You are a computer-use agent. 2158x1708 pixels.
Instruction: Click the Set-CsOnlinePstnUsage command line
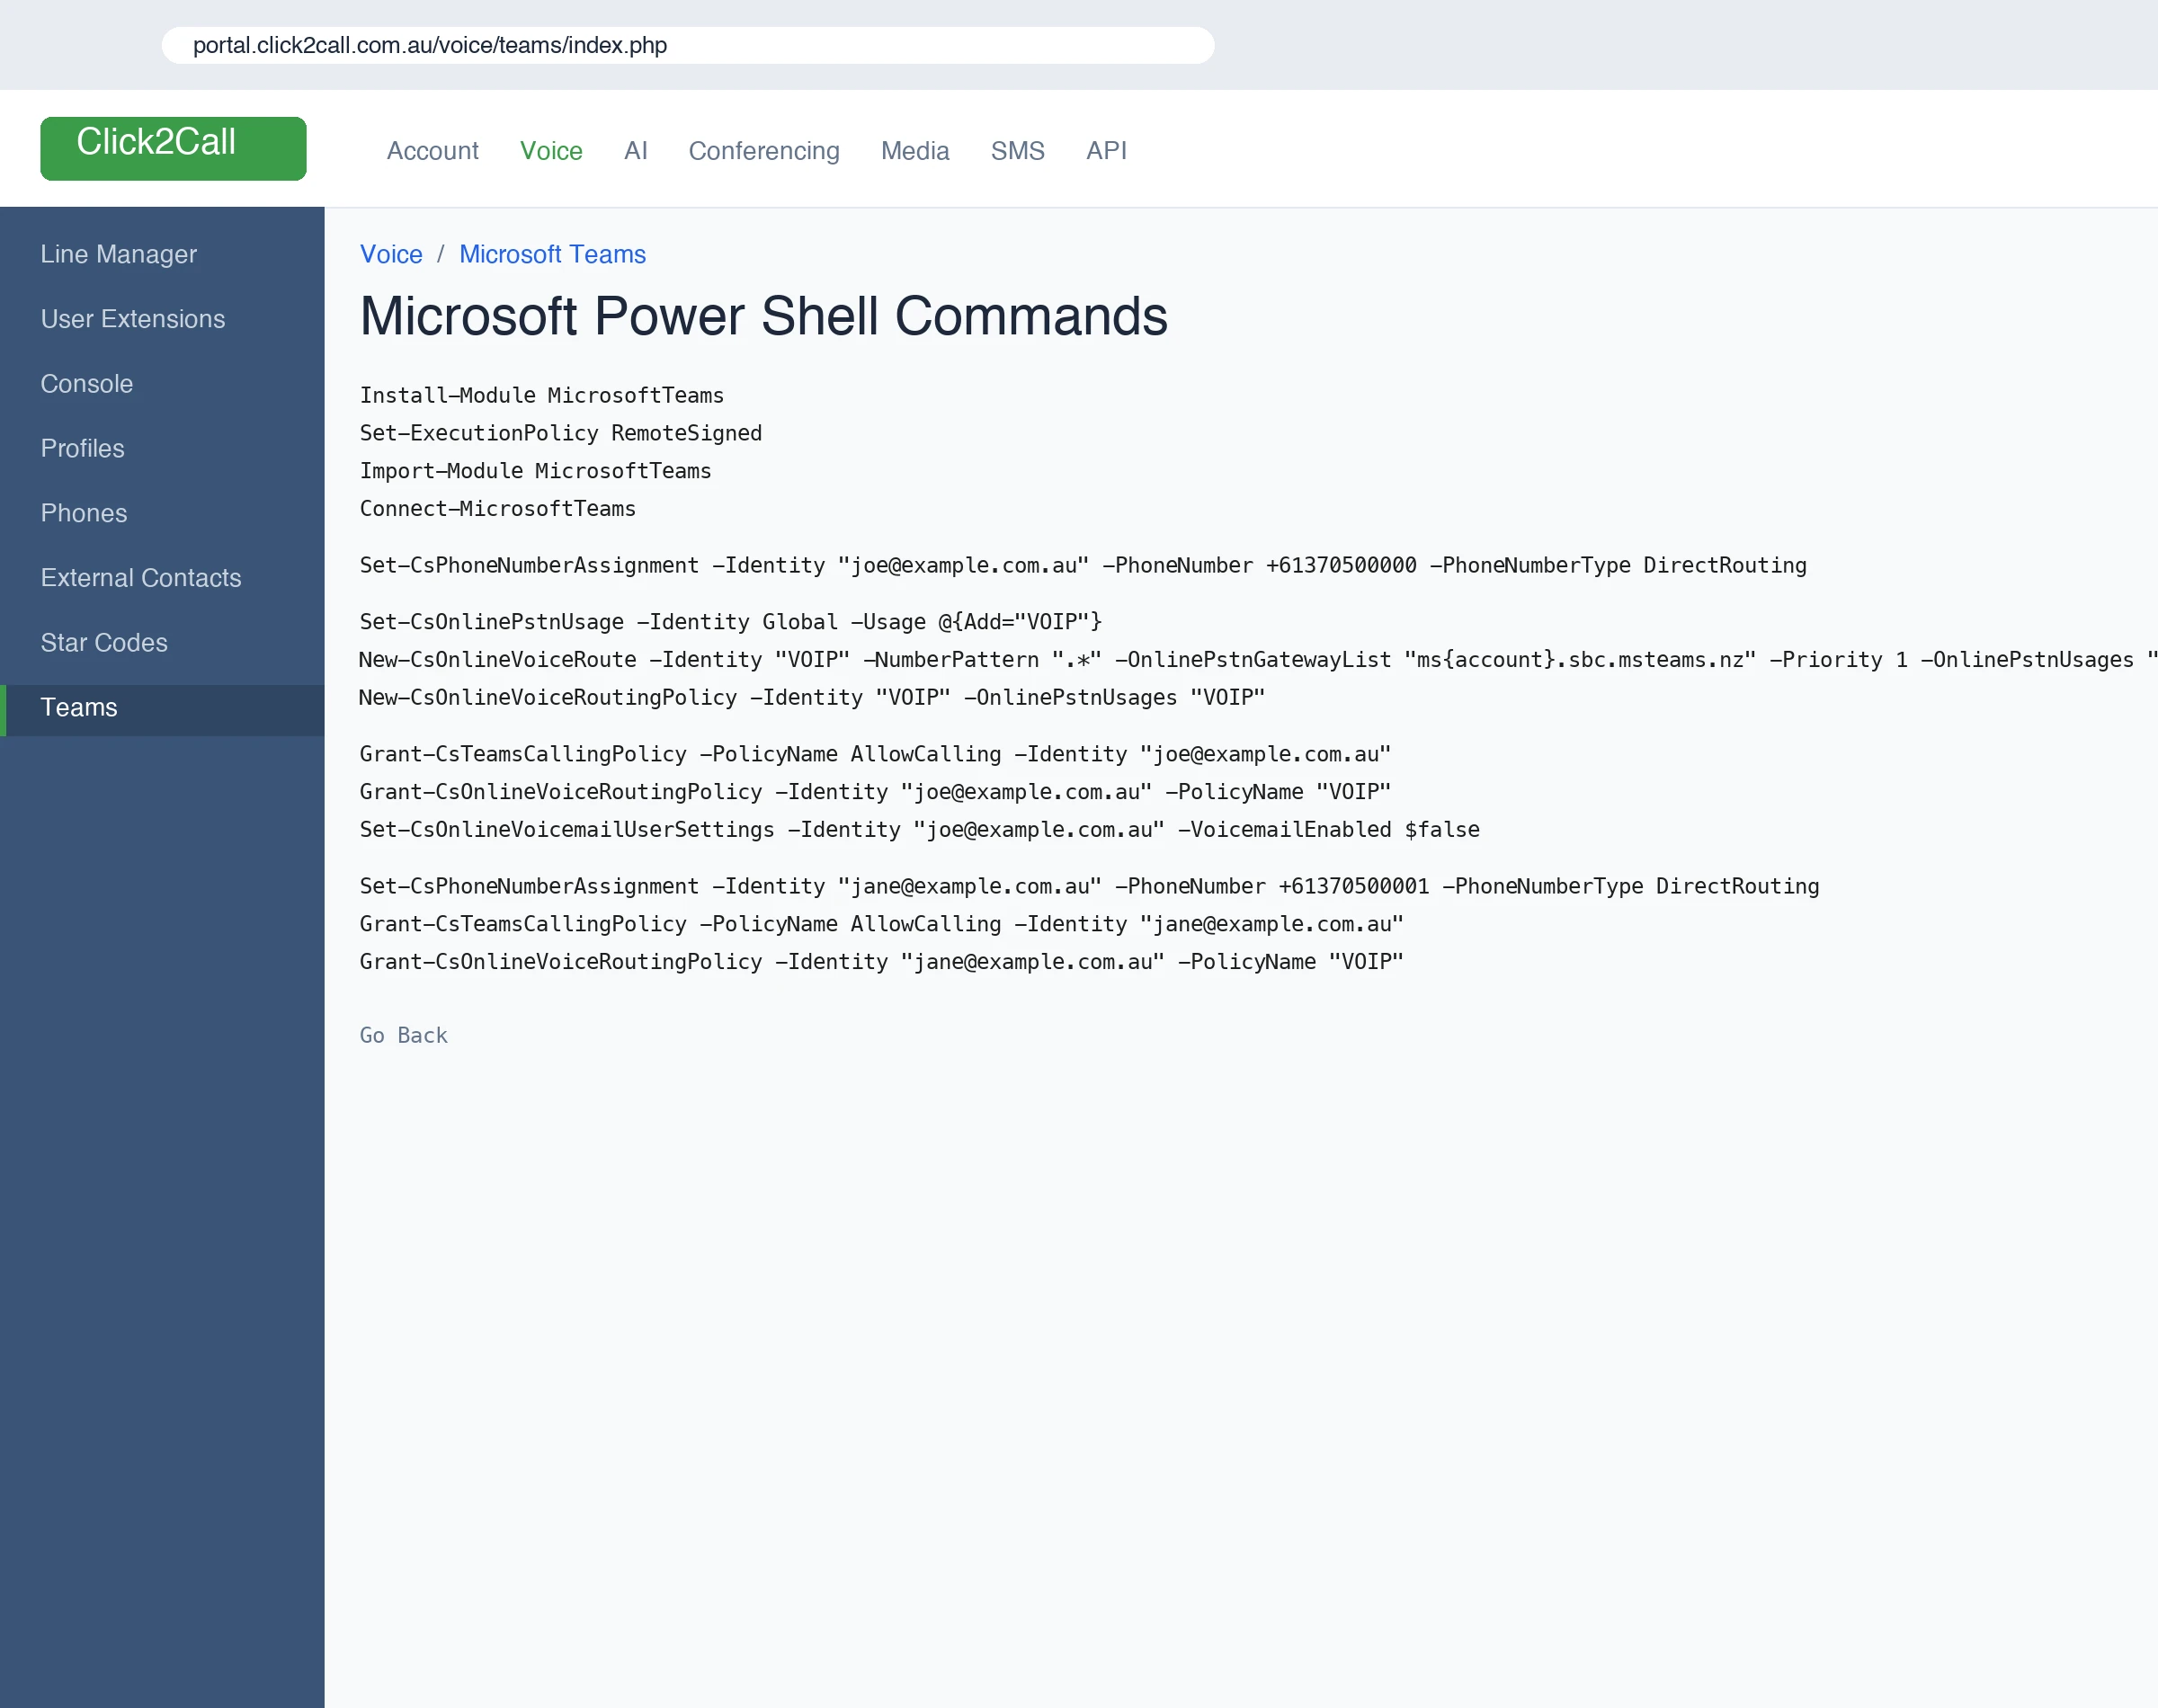click(730, 622)
